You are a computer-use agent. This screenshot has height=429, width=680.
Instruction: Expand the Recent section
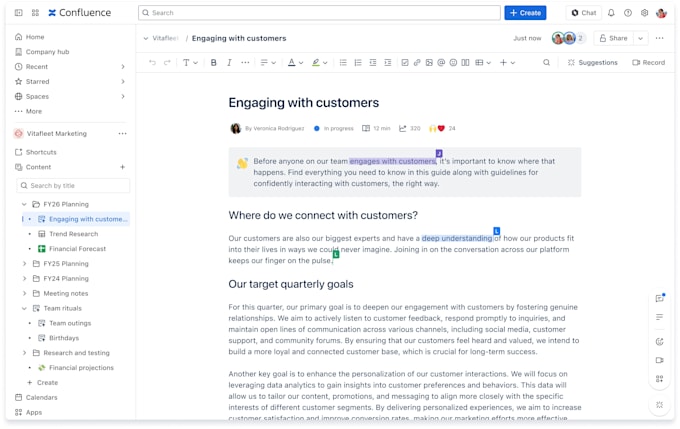click(123, 67)
